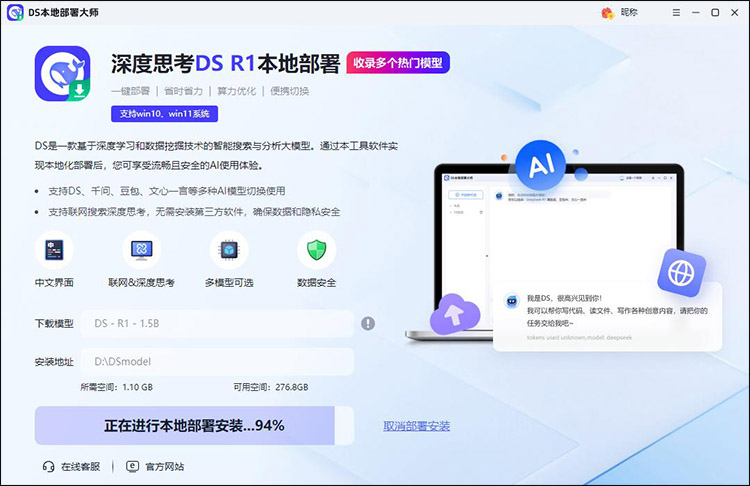The width and height of the screenshot is (750, 486).
Task: Click the 昵称 nickname label
Action: click(x=629, y=12)
